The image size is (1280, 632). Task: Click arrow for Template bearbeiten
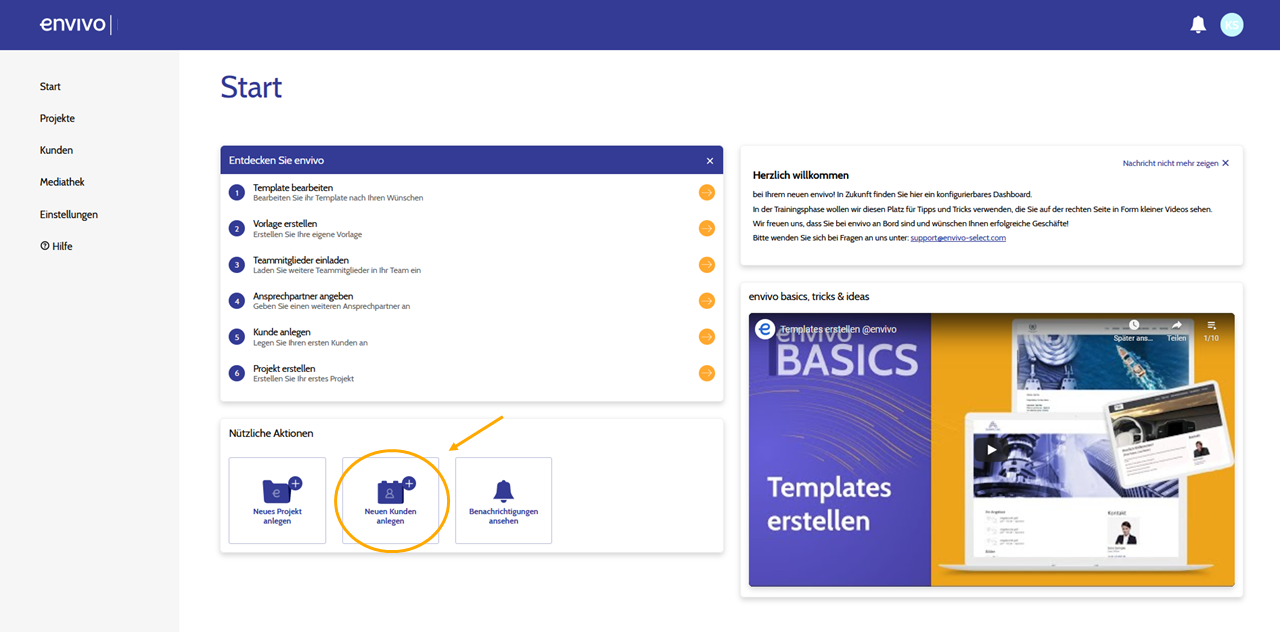[x=707, y=193]
